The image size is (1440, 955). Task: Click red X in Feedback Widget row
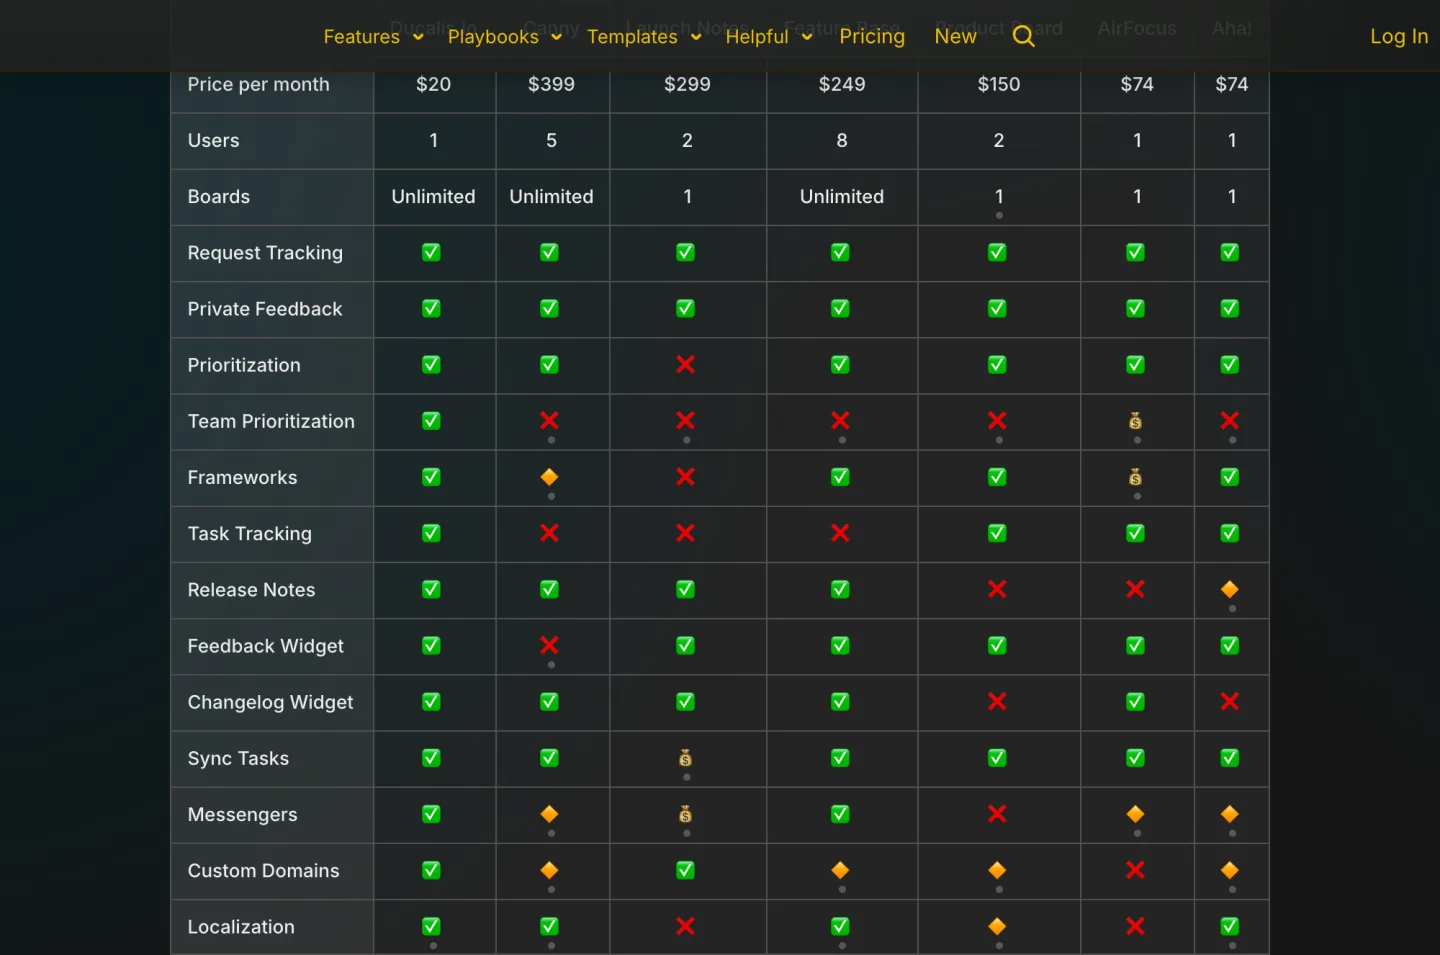(549, 646)
